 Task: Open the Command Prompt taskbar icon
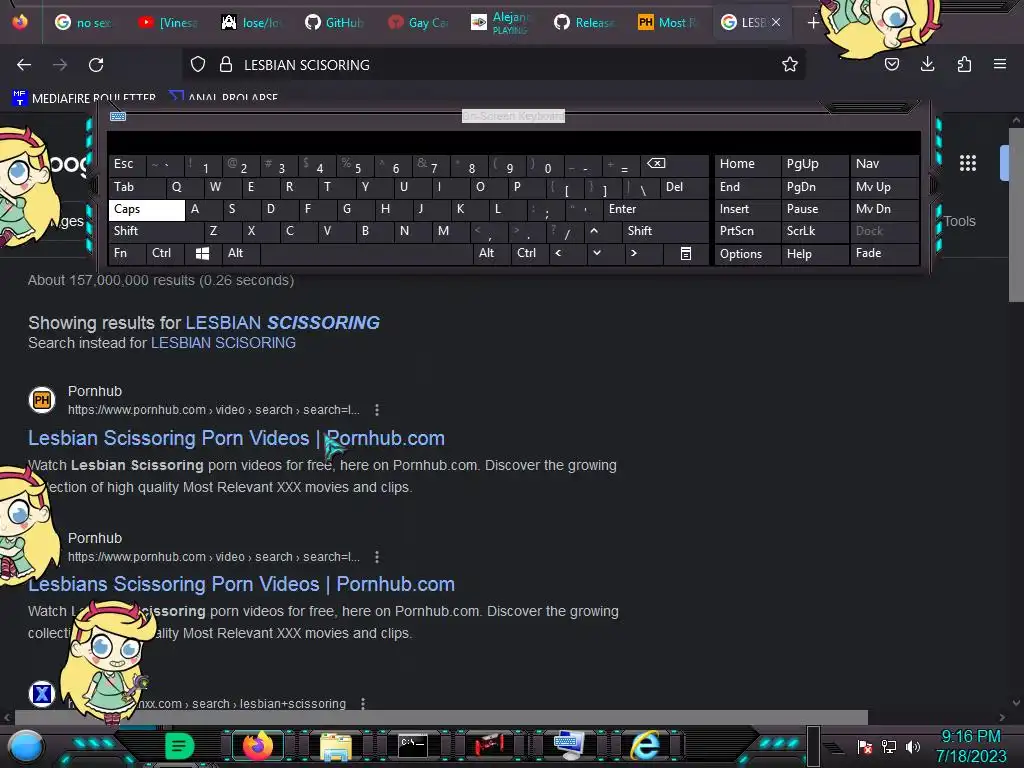coord(413,746)
